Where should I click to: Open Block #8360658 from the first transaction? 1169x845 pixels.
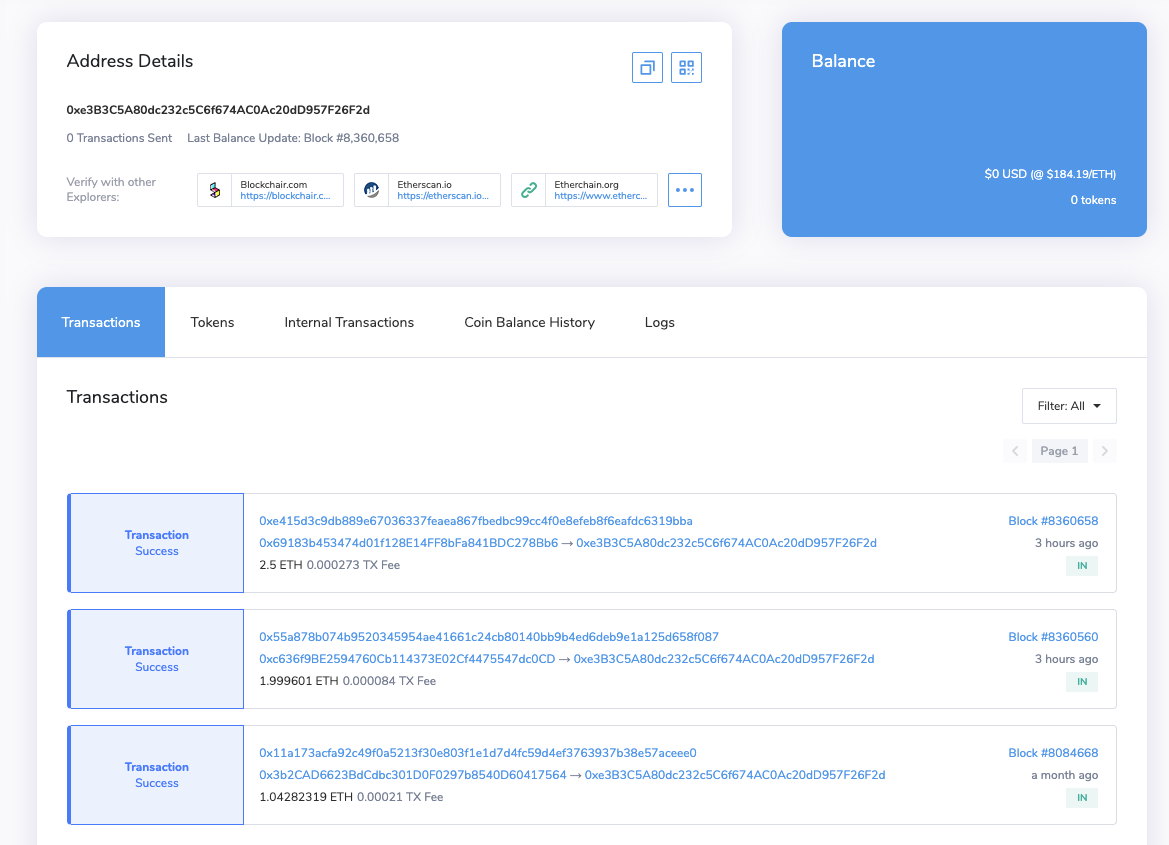(1053, 520)
